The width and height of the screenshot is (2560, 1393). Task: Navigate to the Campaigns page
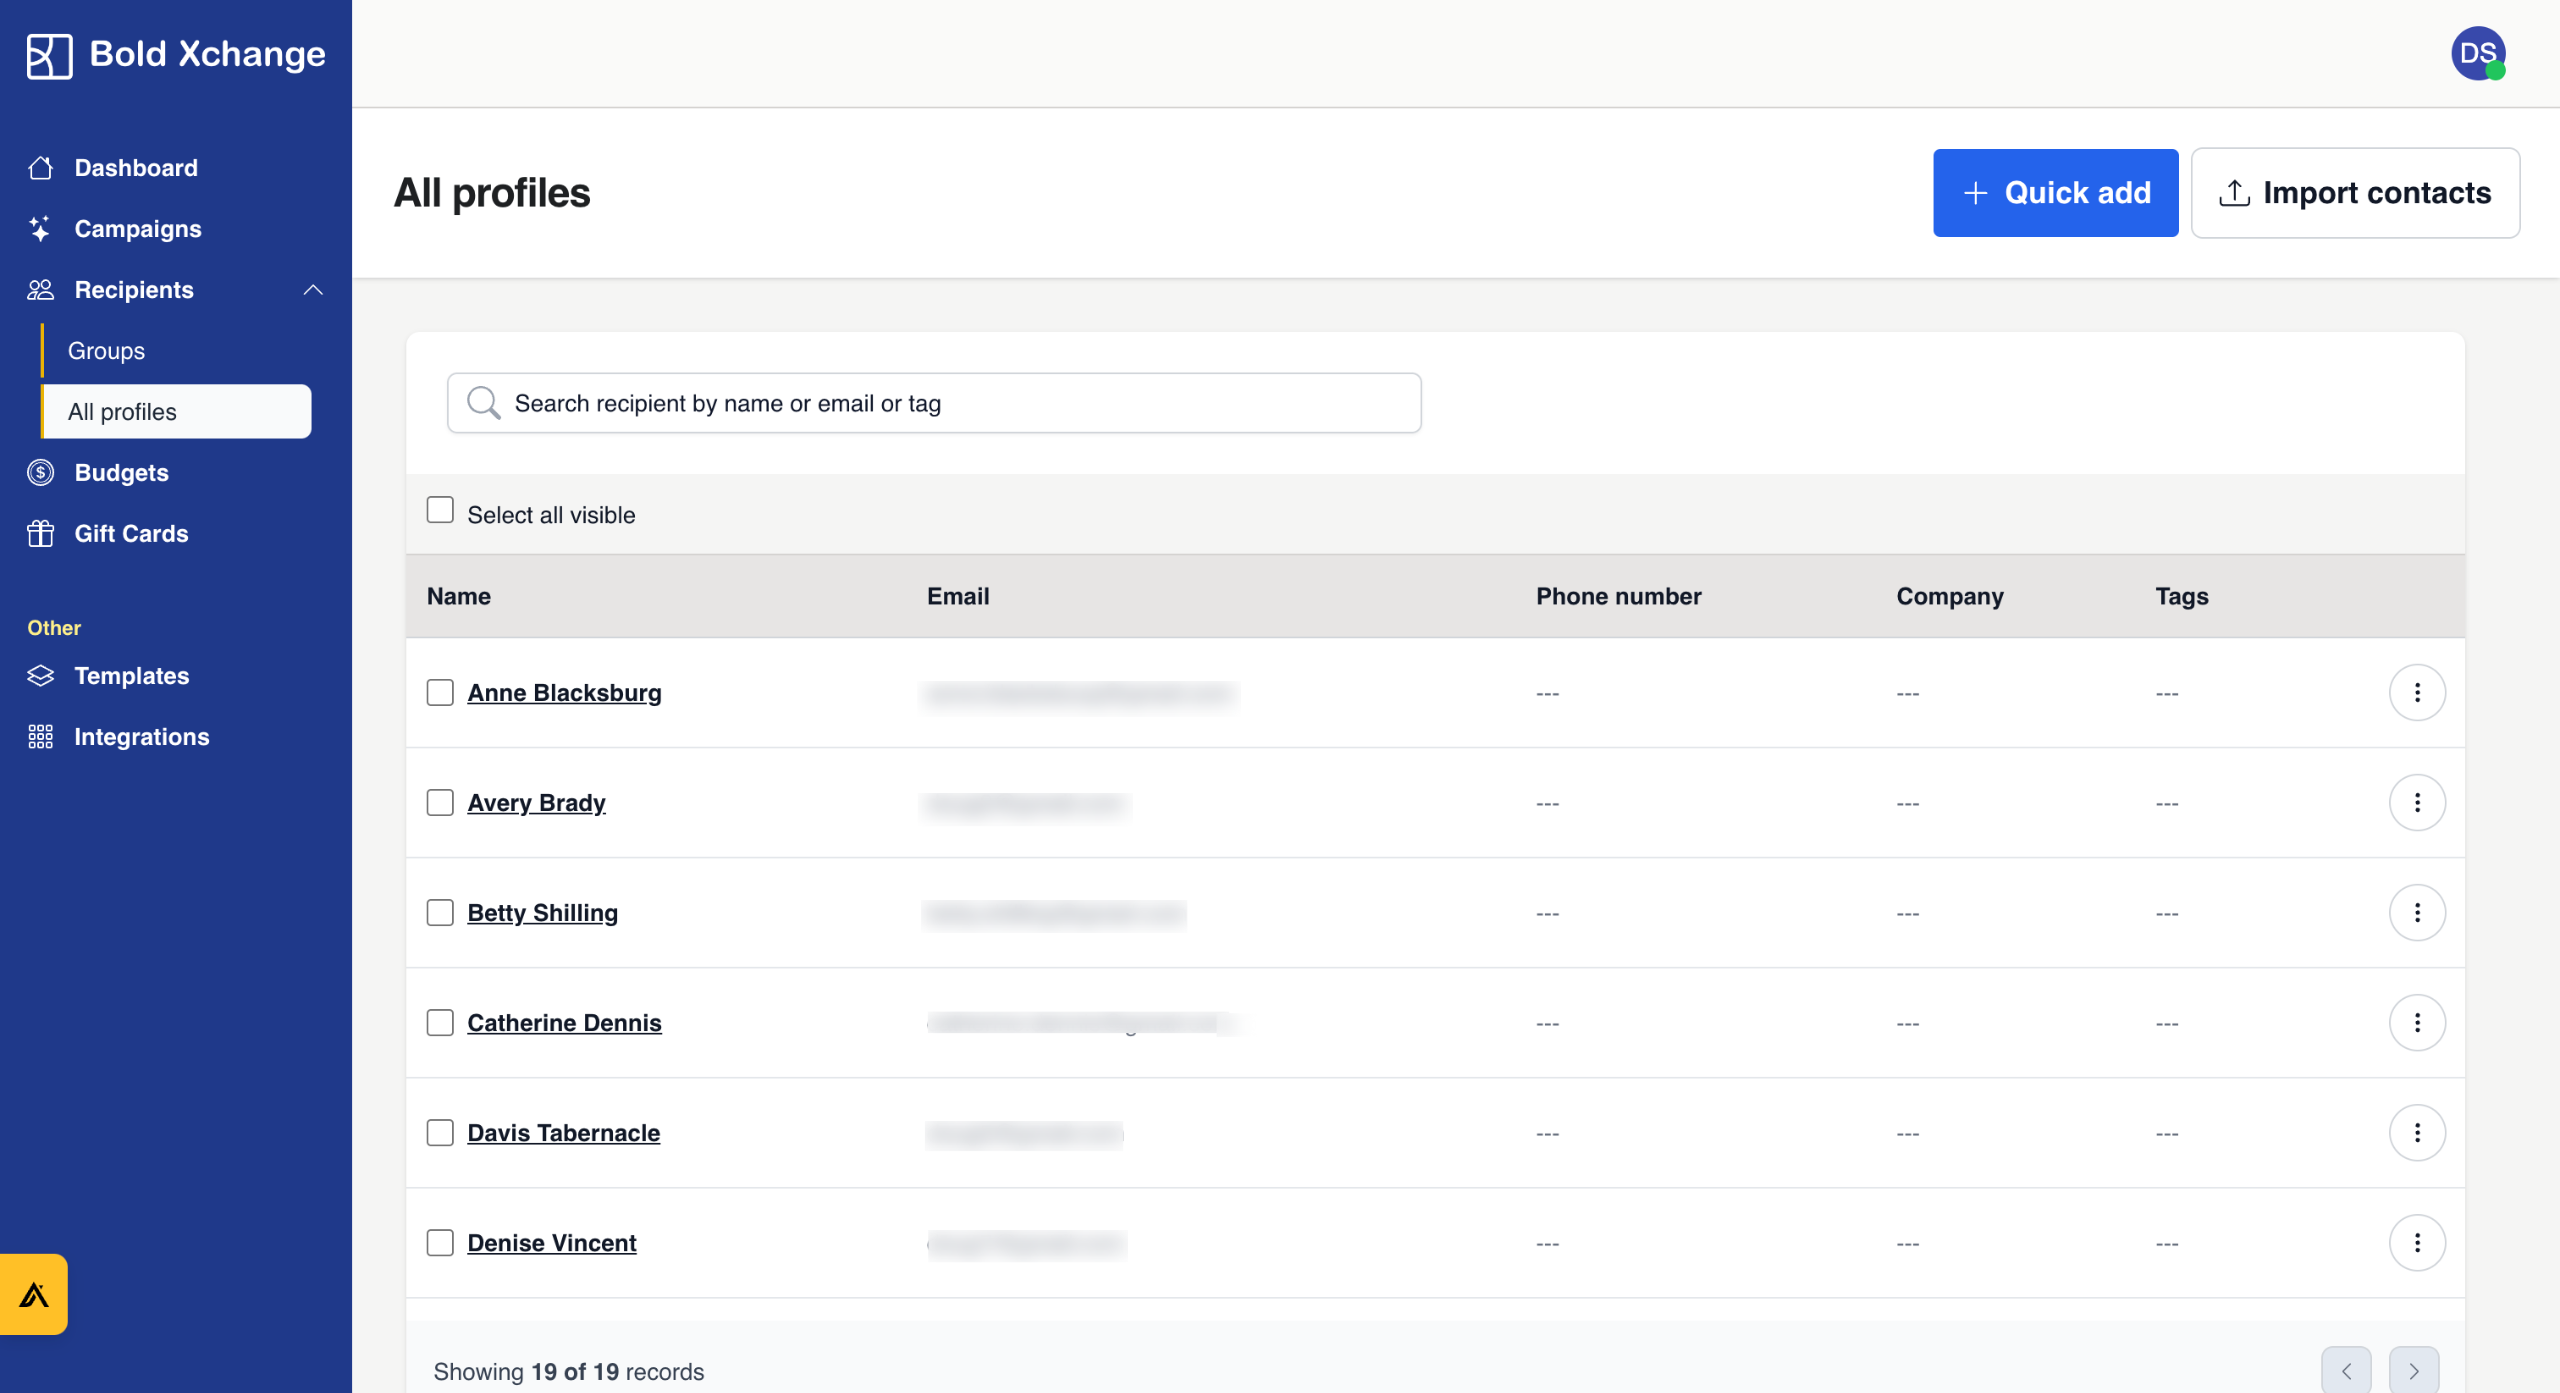click(138, 229)
